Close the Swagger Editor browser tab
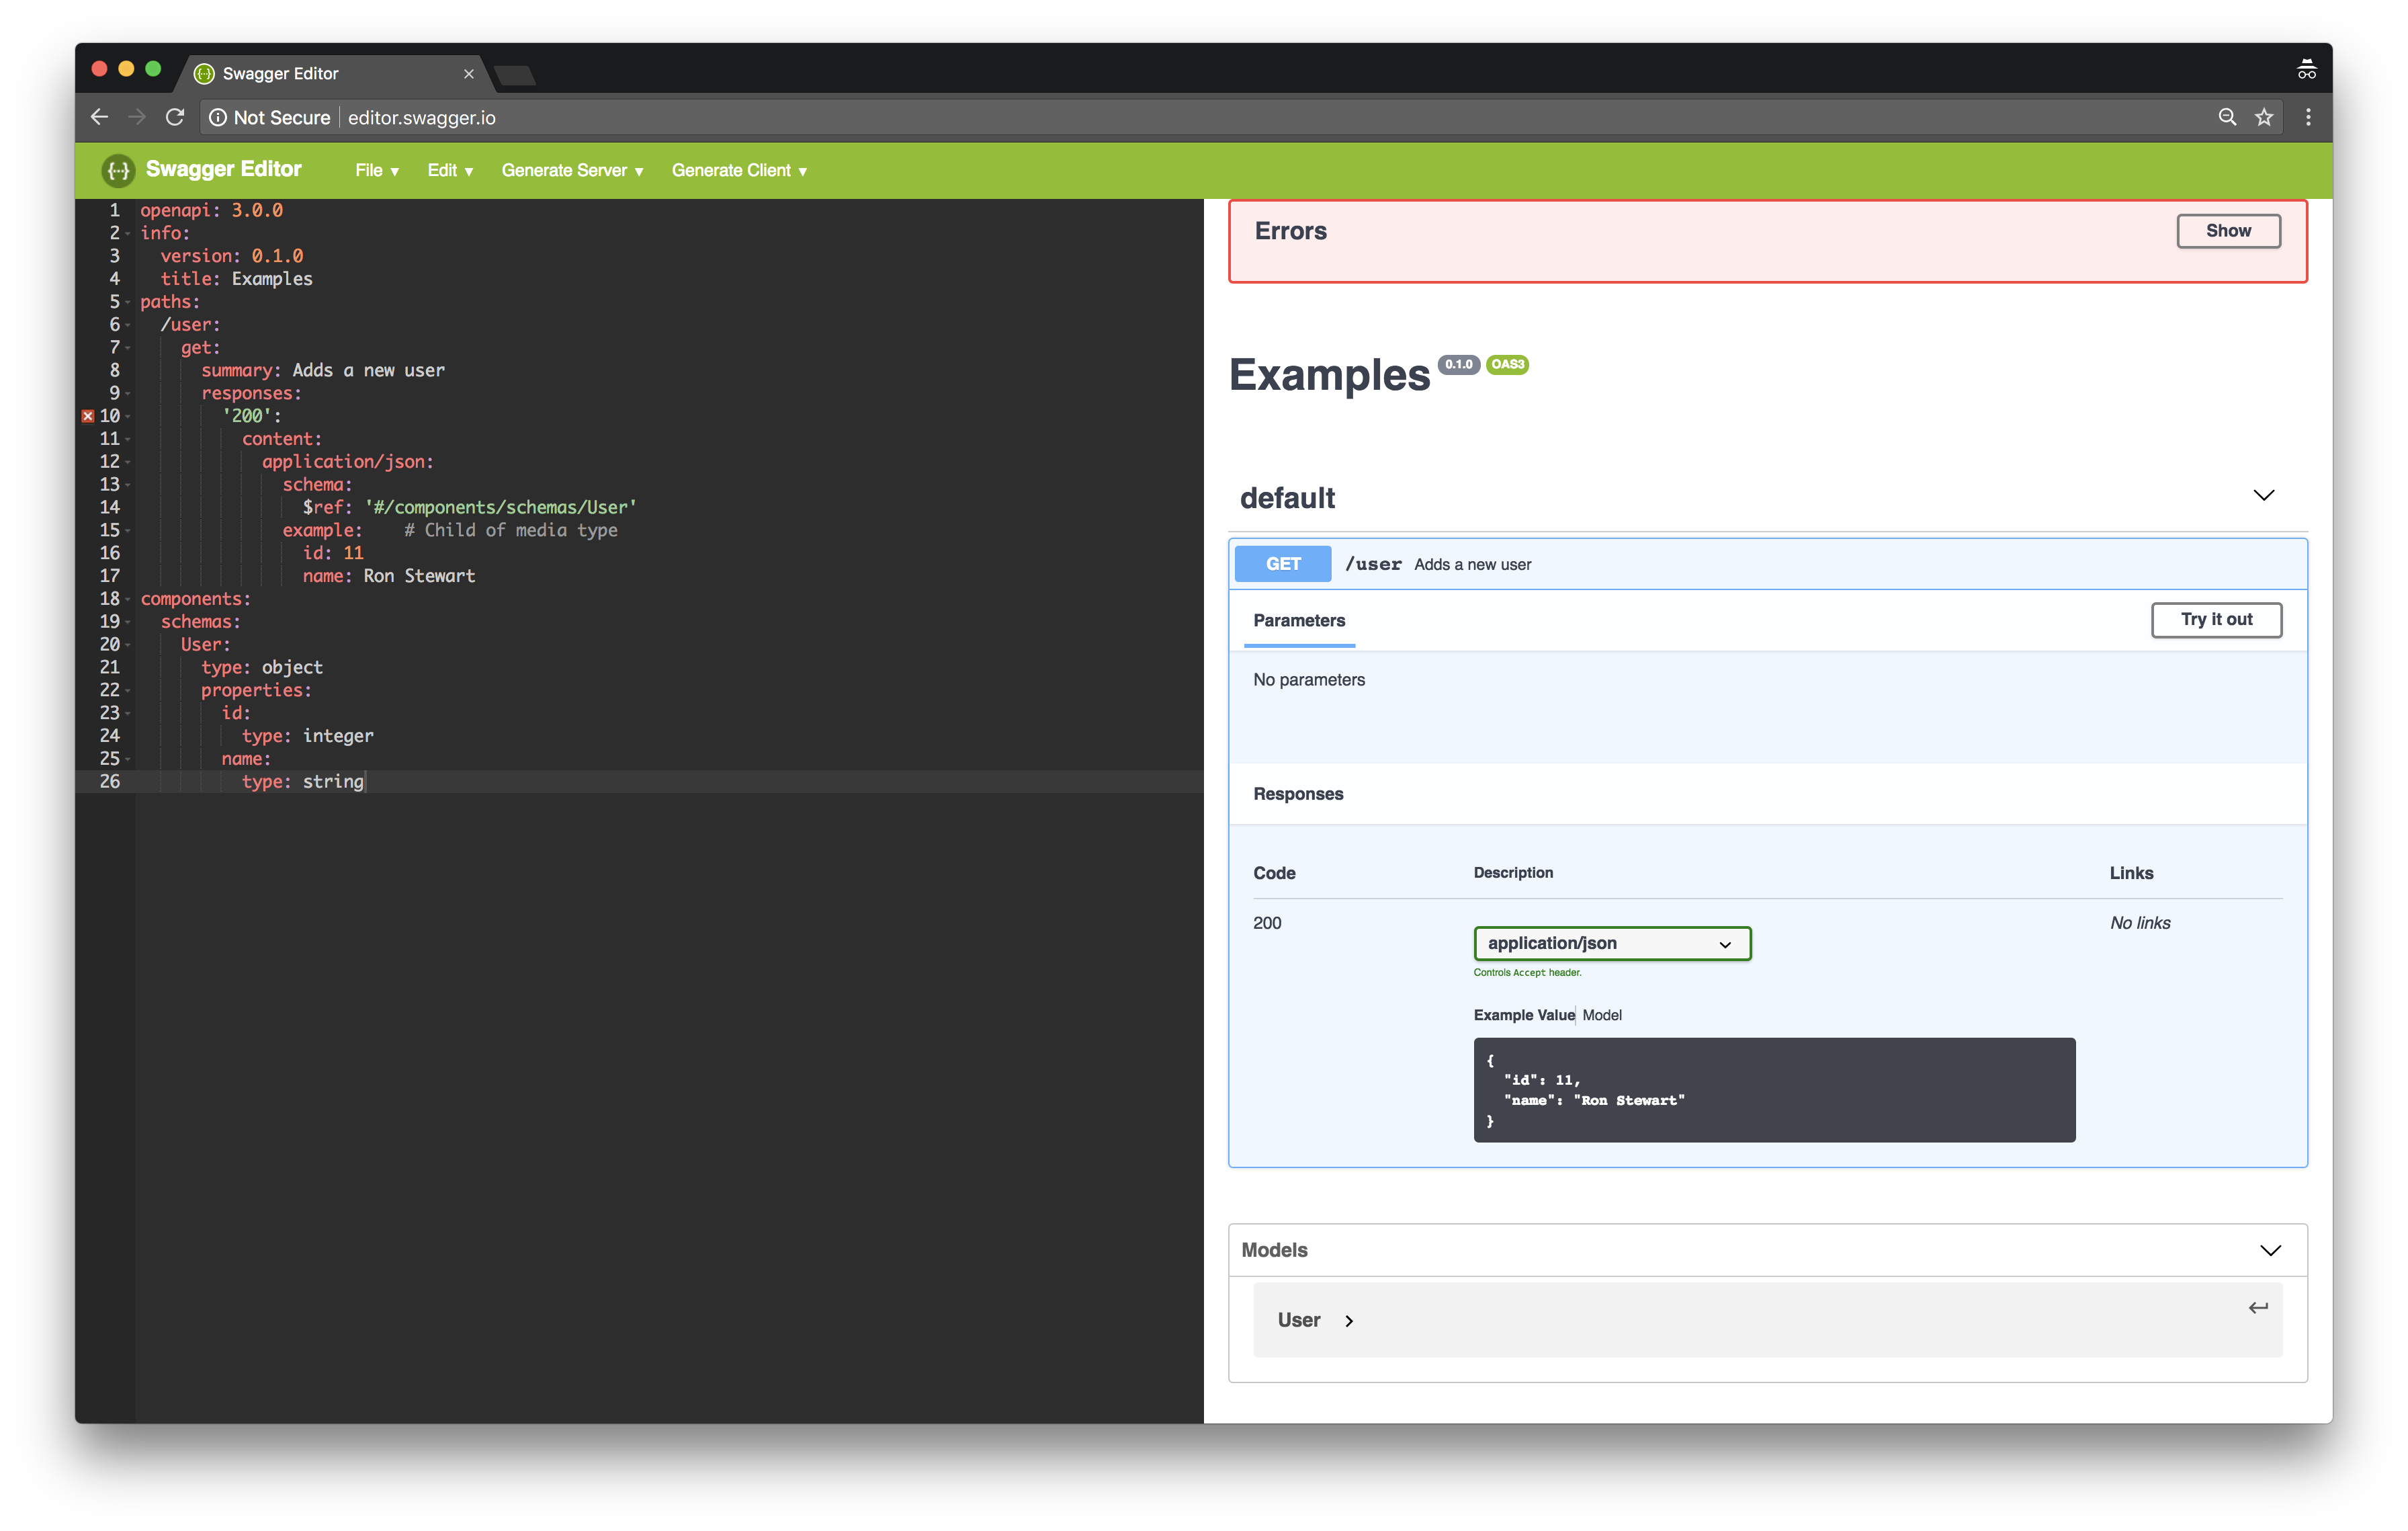Screen dimensions: 2408x1531 pyautogui.click(x=468, y=74)
